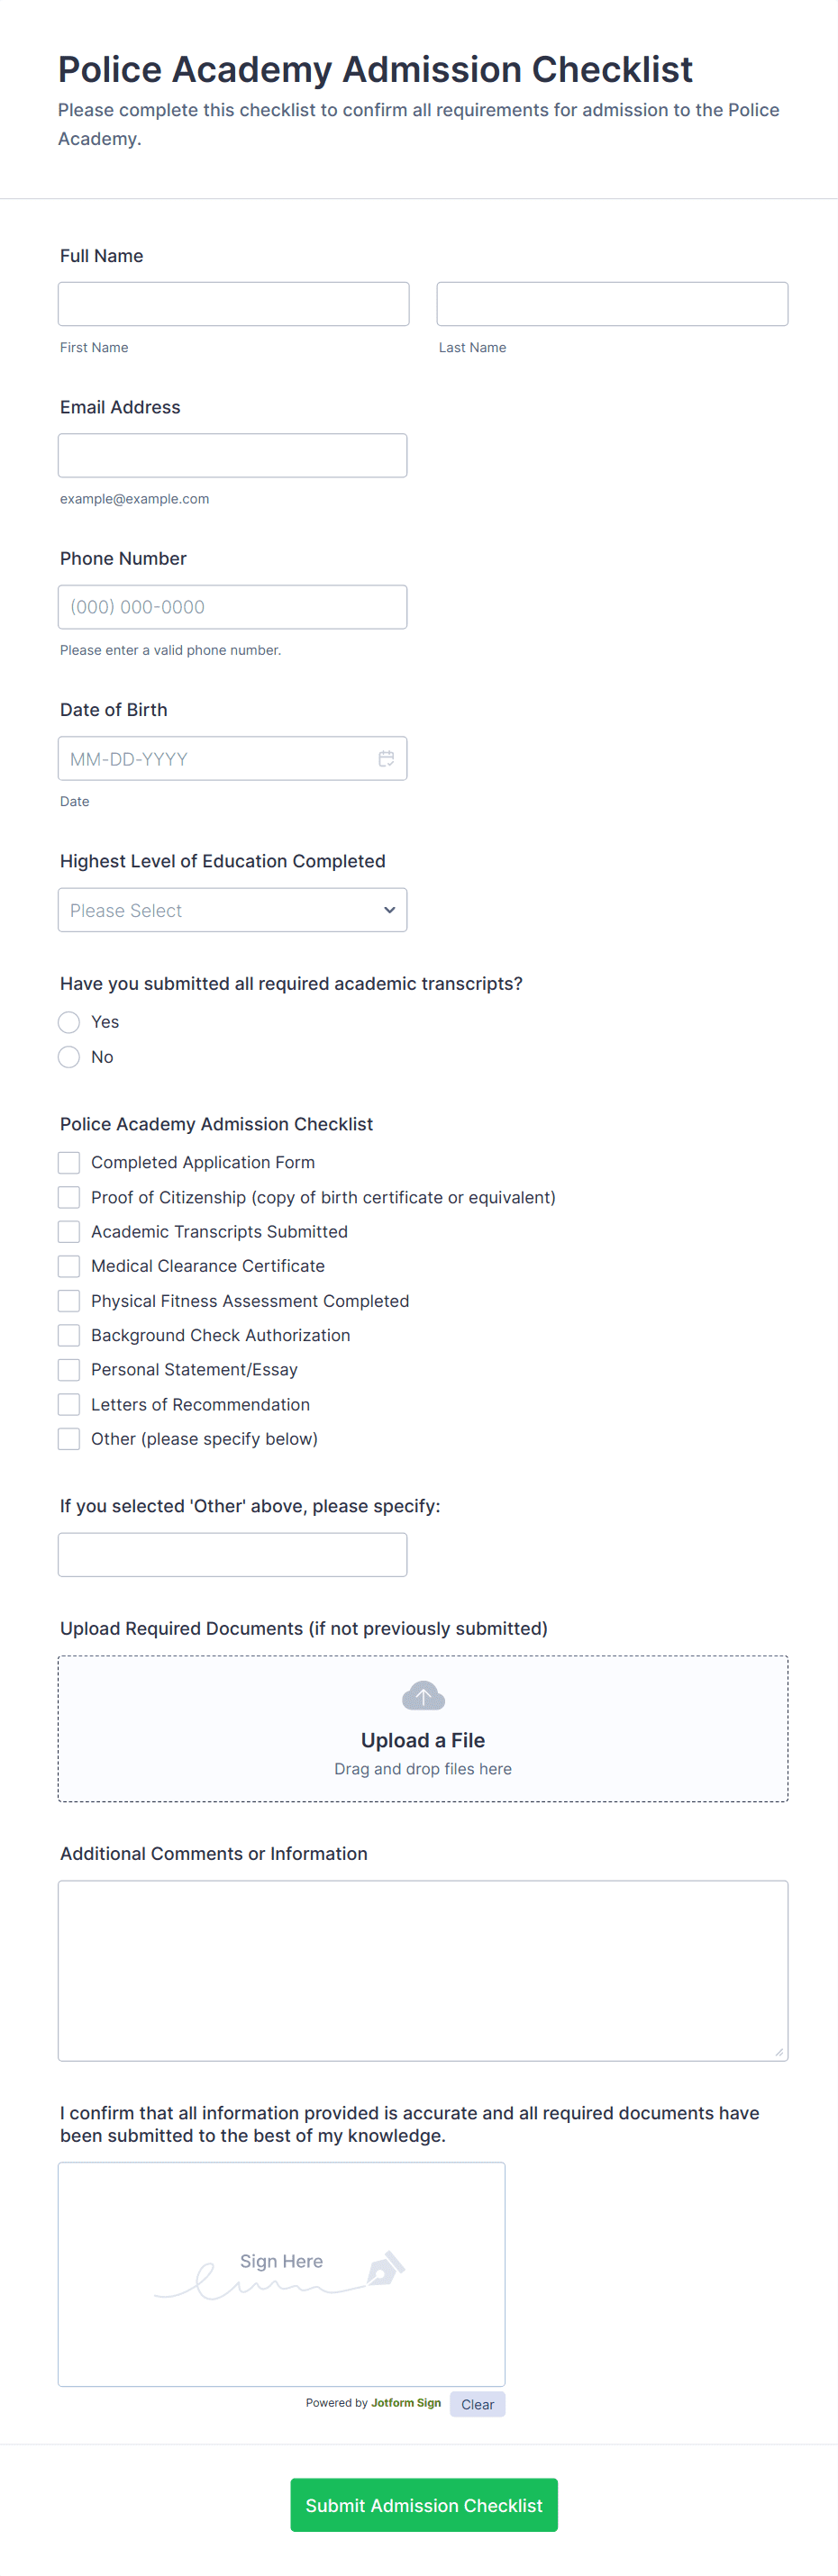Viewport: 838px width, 2576px height.
Task: Select No for transcripts submitted
Action: coord(69,1057)
